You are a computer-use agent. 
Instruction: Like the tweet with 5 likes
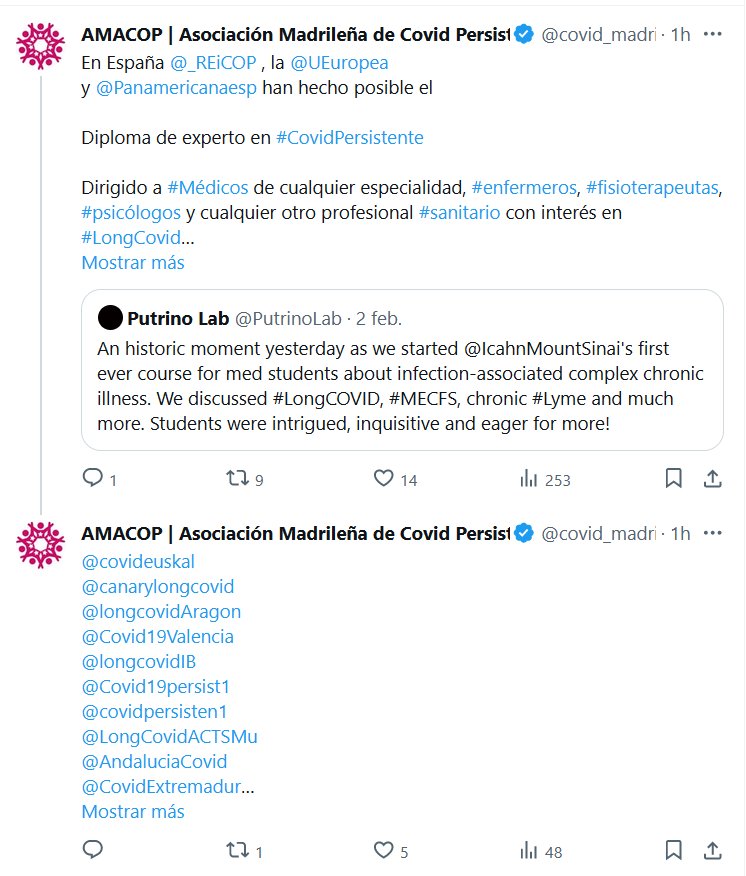point(383,851)
